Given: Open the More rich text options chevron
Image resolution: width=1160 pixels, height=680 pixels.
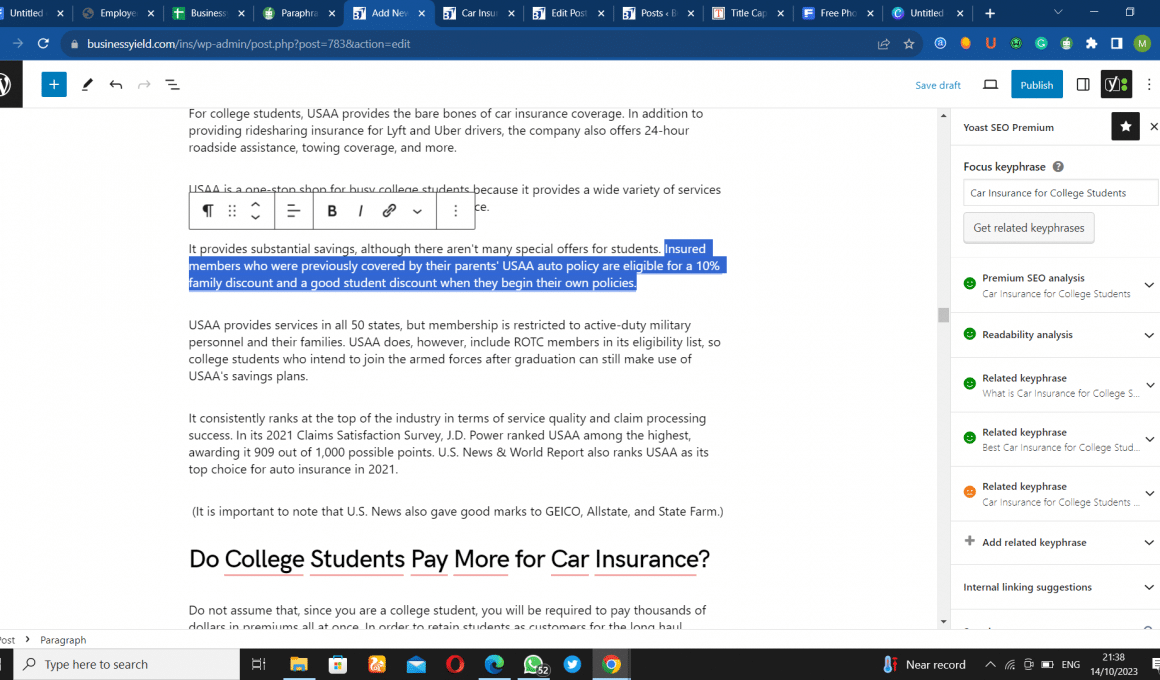Looking at the screenshot, I should [x=417, y=211].
